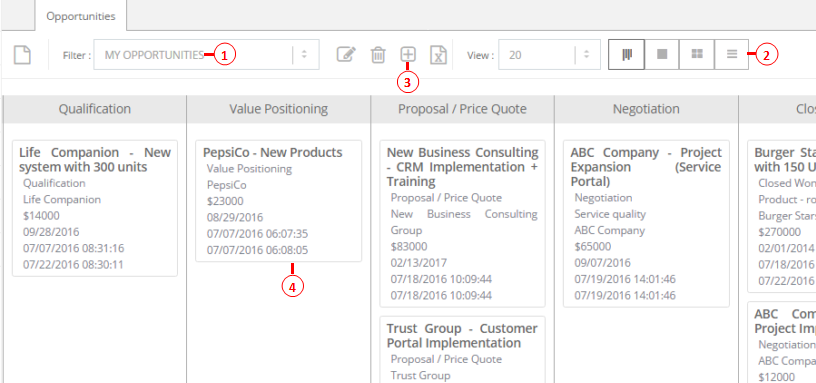816x383 pixels.
Task: Click the Service quality text
Action: pos(610,214)
